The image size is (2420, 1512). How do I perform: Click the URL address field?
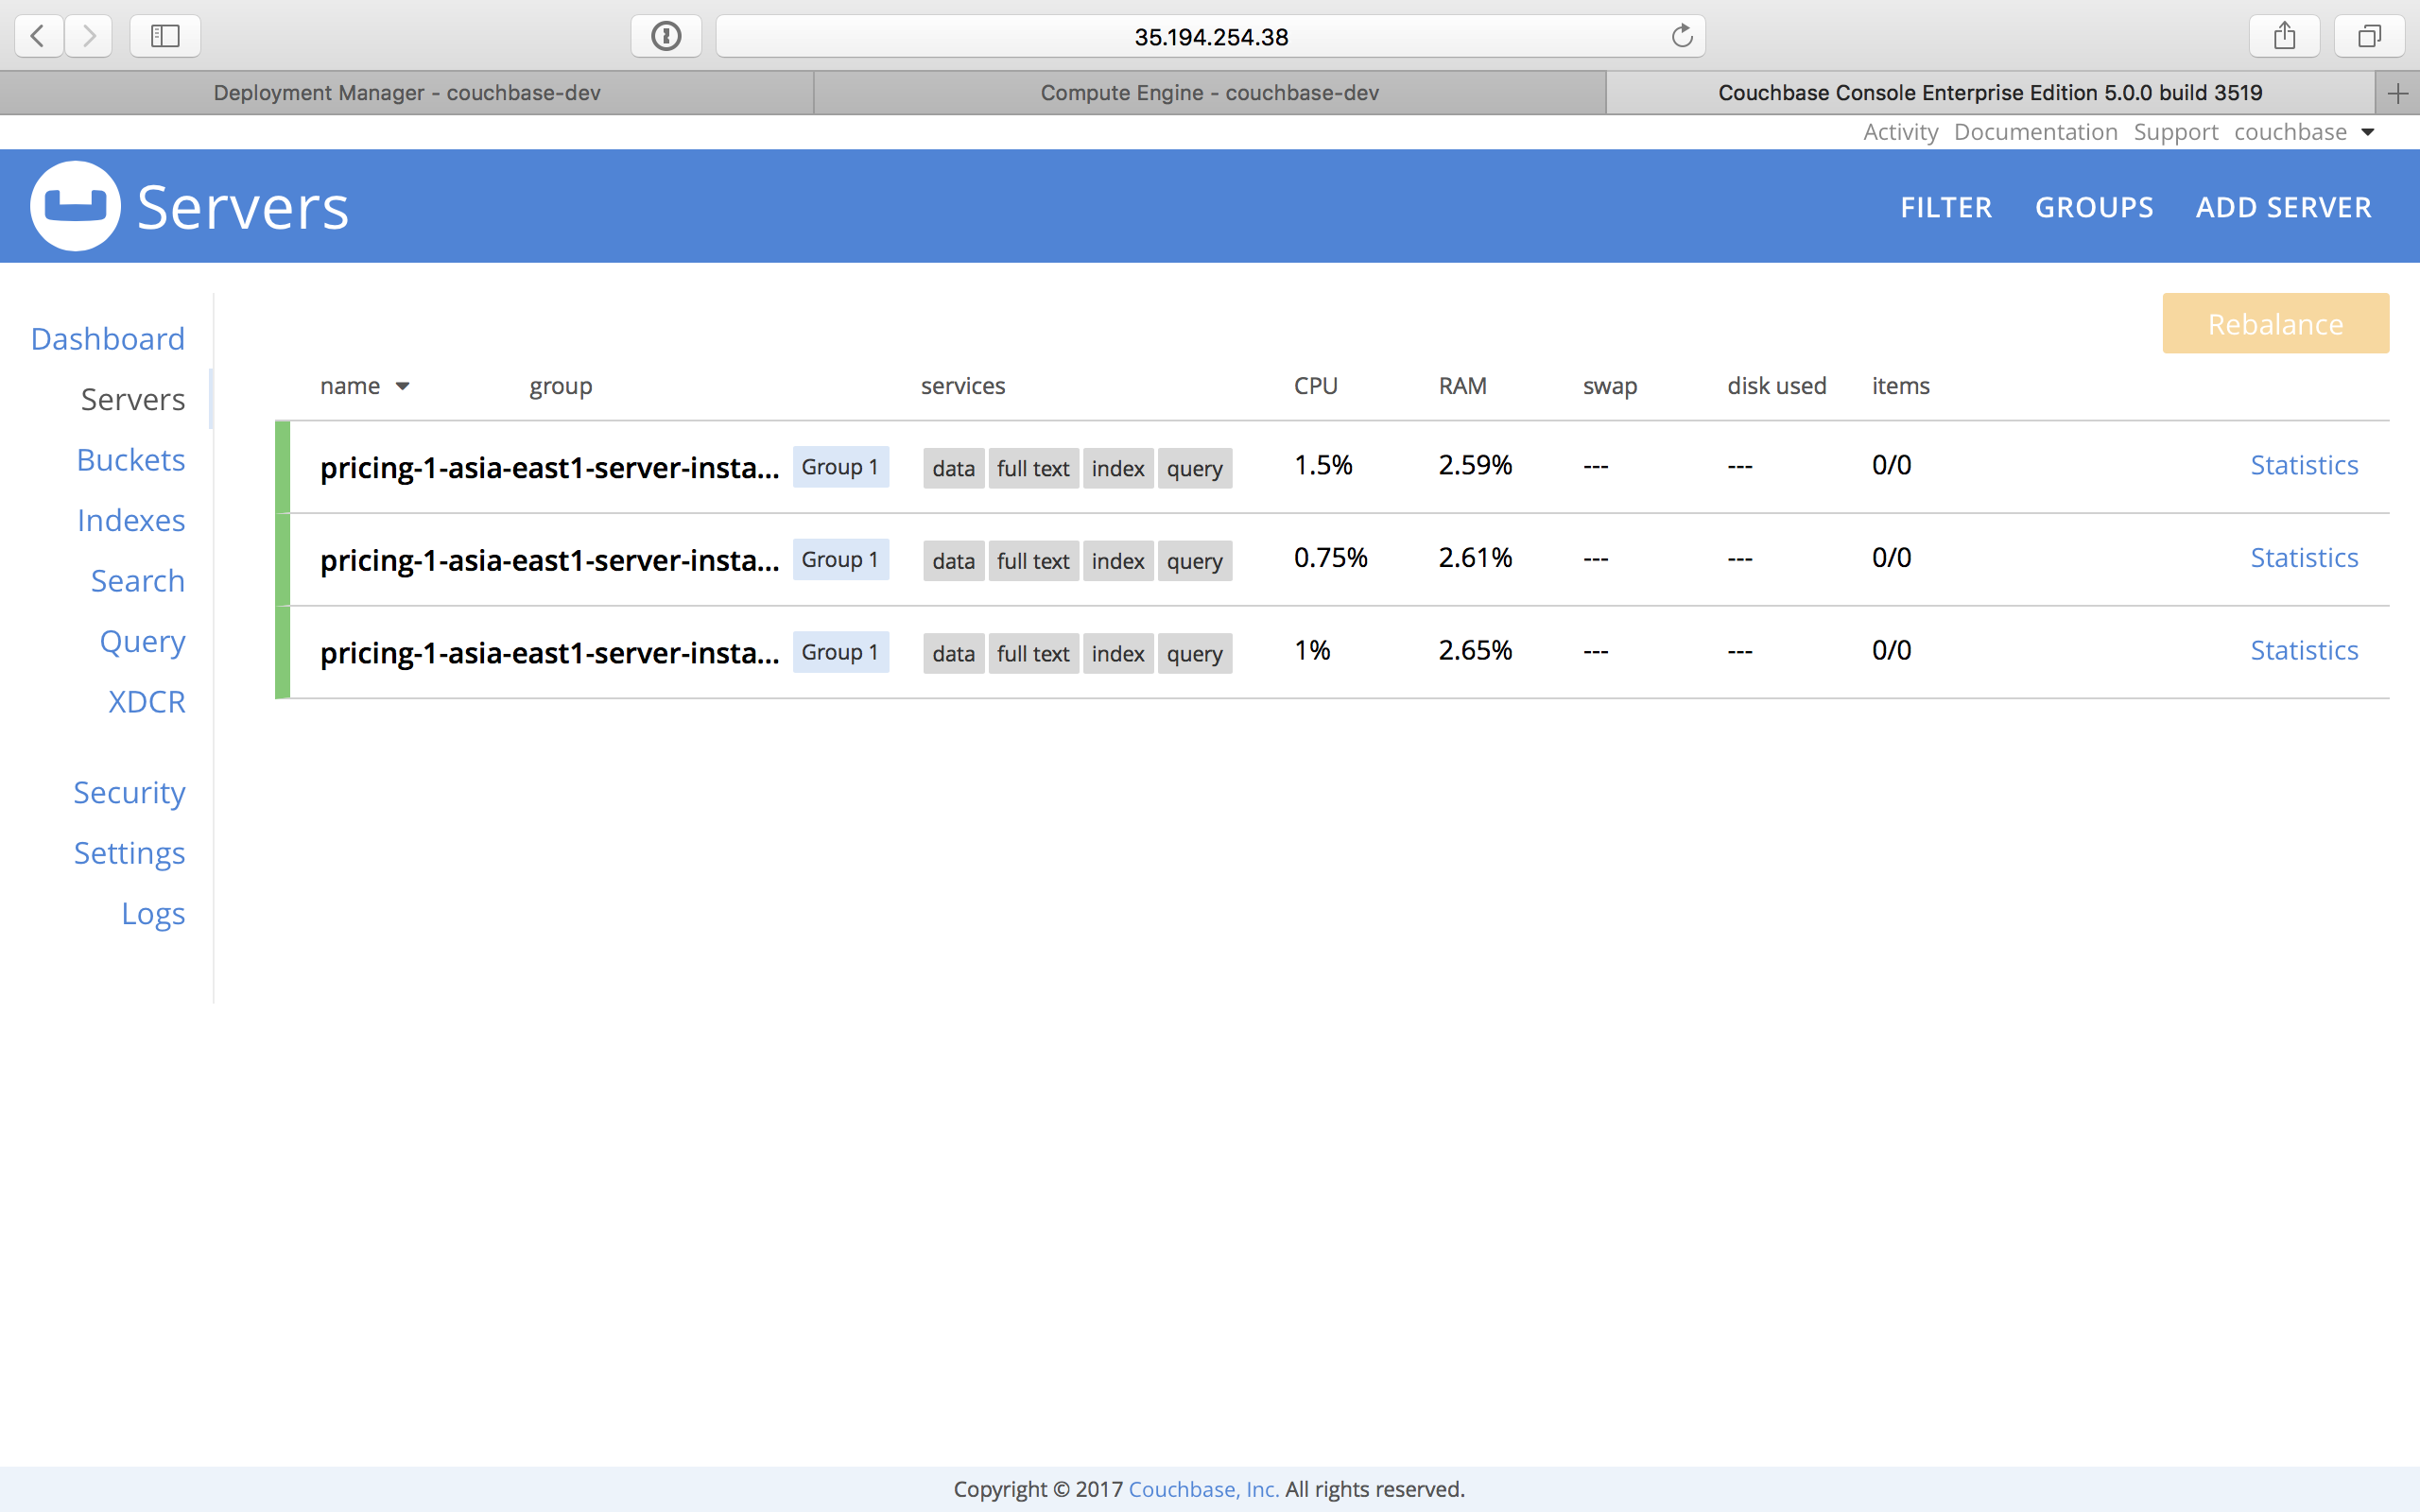[x=1210, y=36]
